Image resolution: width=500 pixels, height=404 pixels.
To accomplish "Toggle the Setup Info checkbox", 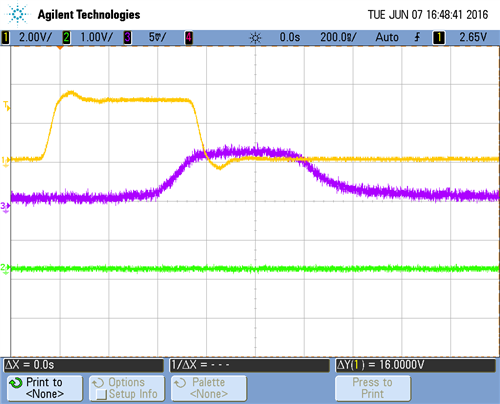I will [x=101, y=394].
